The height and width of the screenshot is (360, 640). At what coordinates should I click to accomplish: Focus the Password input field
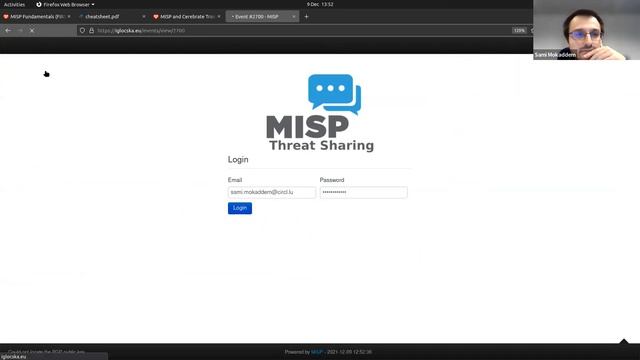[363, 192]
